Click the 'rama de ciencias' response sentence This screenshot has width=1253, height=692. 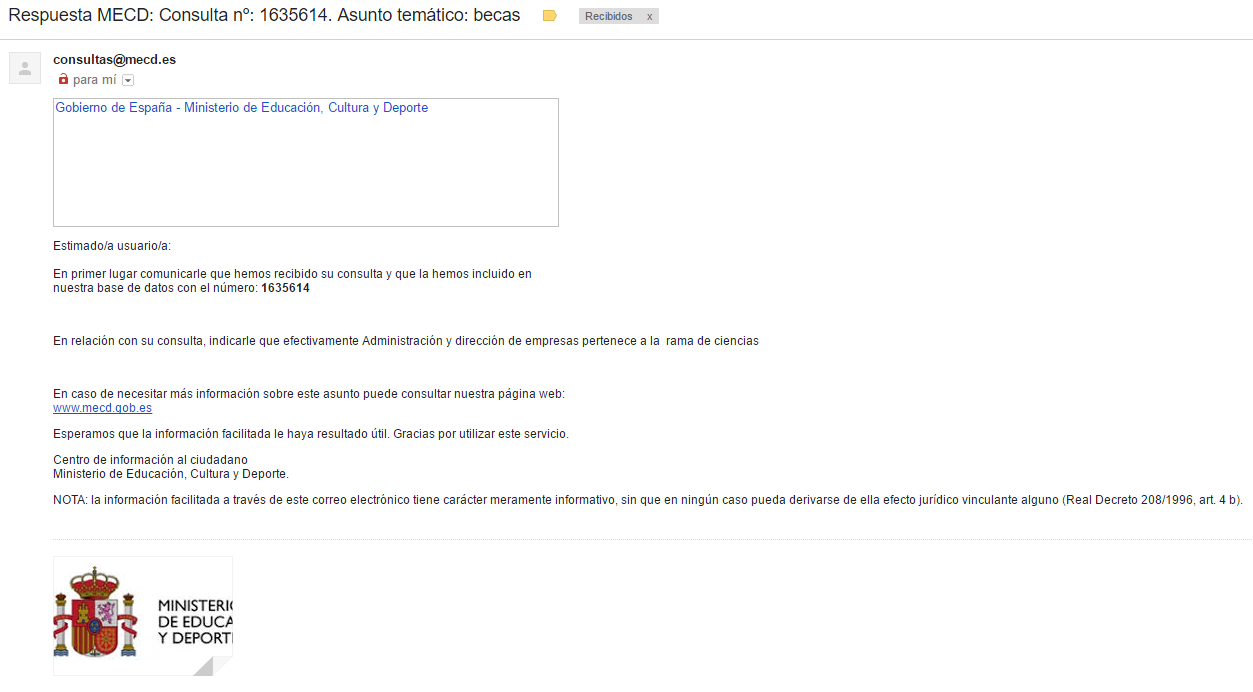point(406,341)
